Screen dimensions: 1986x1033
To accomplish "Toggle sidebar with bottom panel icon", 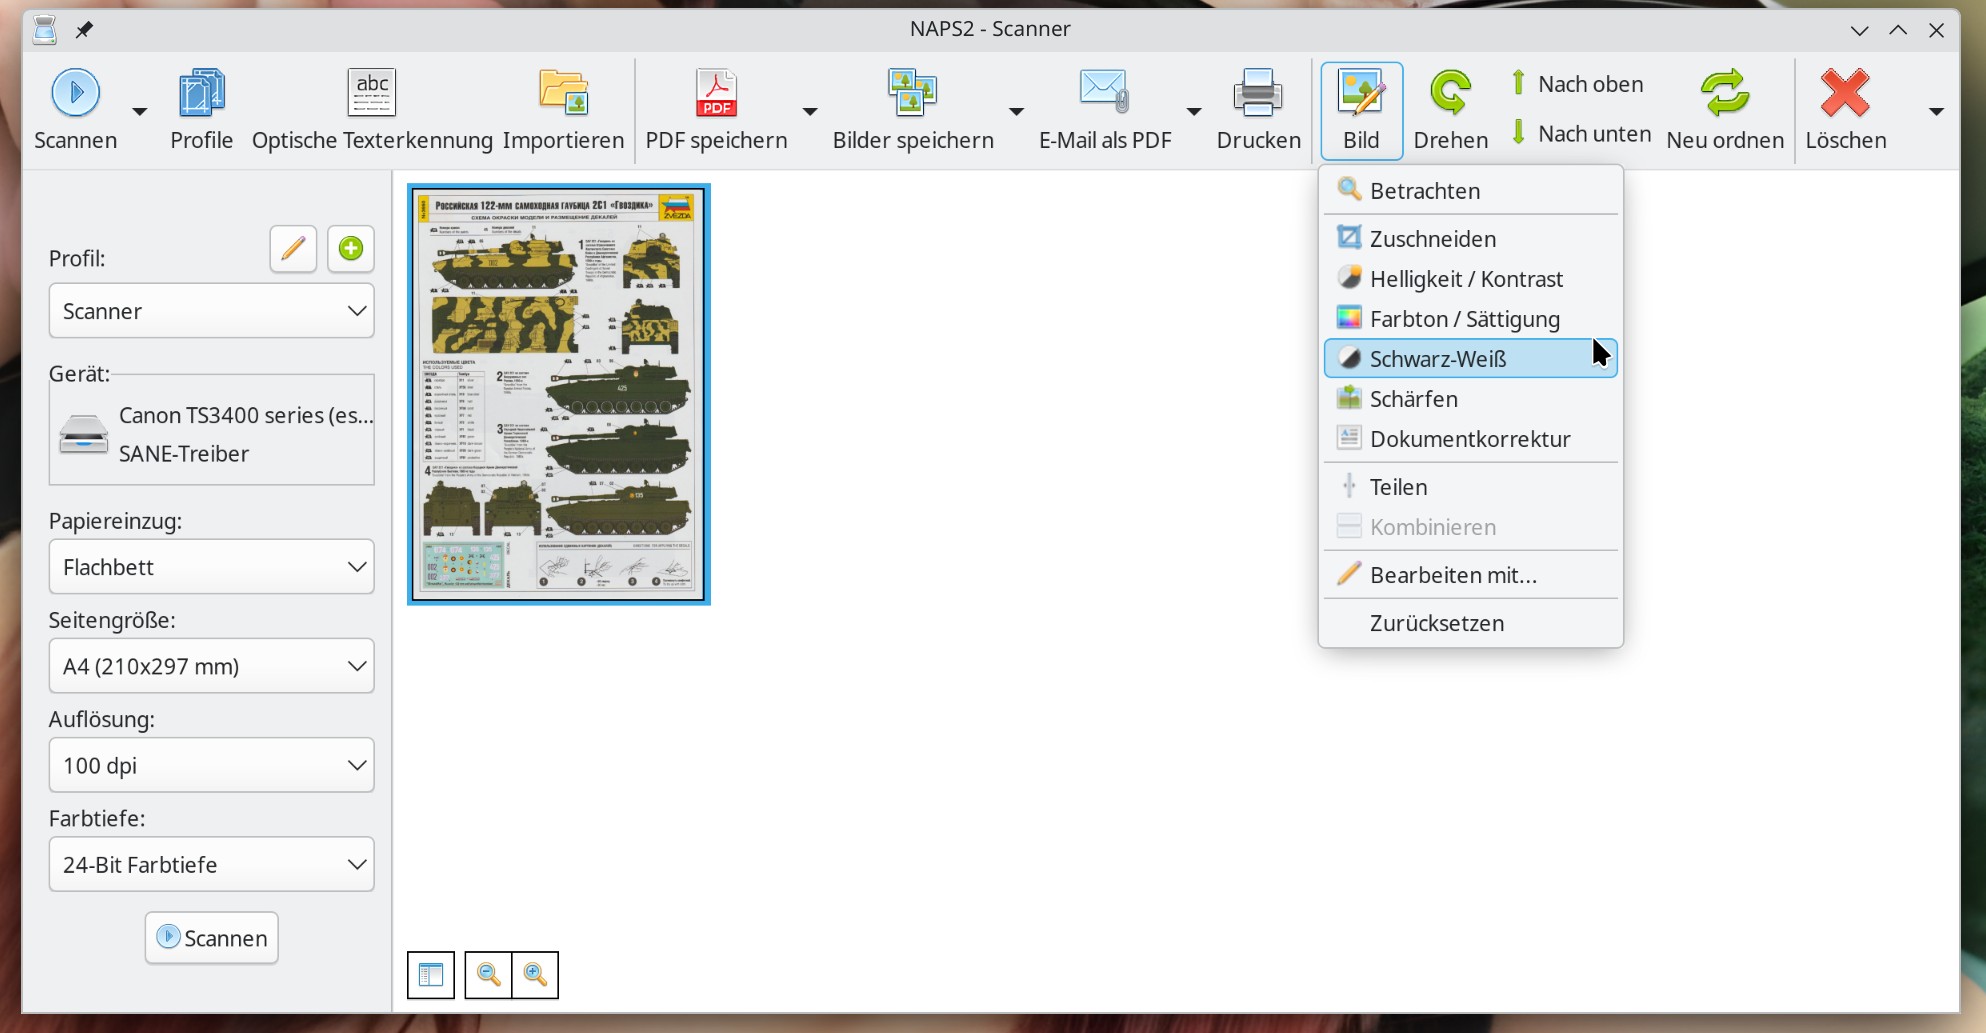I will [431, 974].
